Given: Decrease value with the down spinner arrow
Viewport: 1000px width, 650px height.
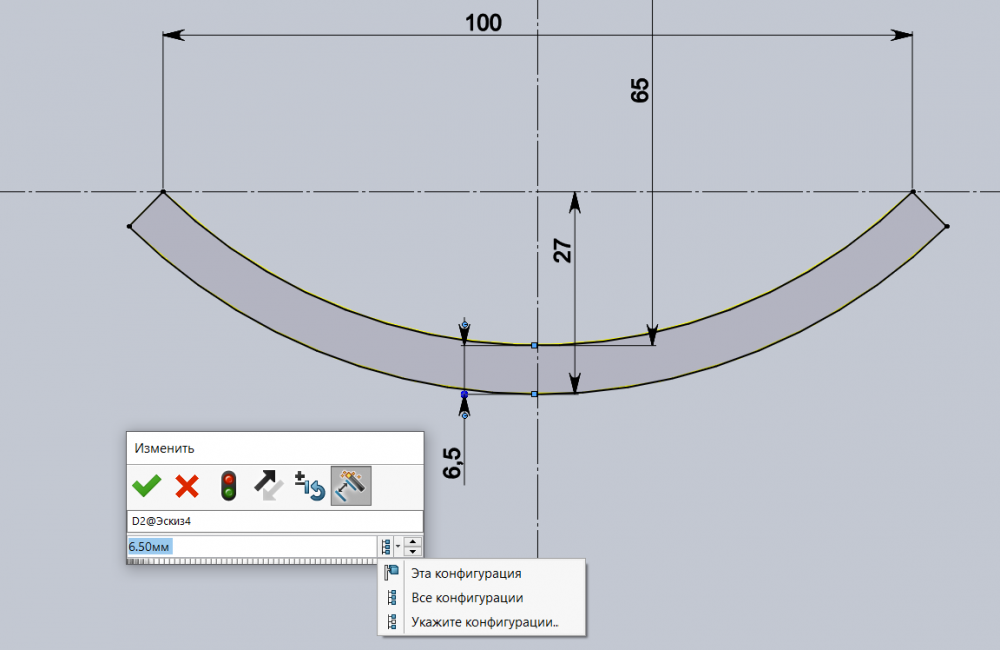Looking at the screenshot, I should 414,552.
